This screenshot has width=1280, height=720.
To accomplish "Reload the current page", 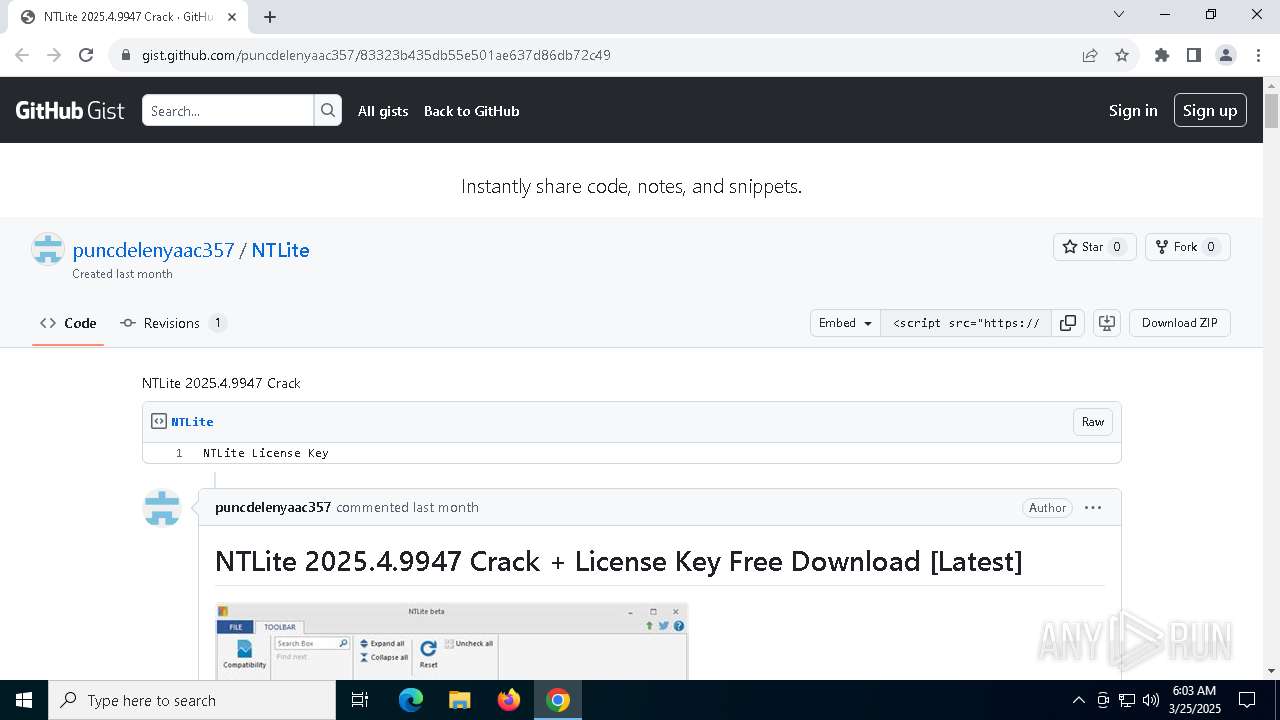I will [x=86, y=55].
